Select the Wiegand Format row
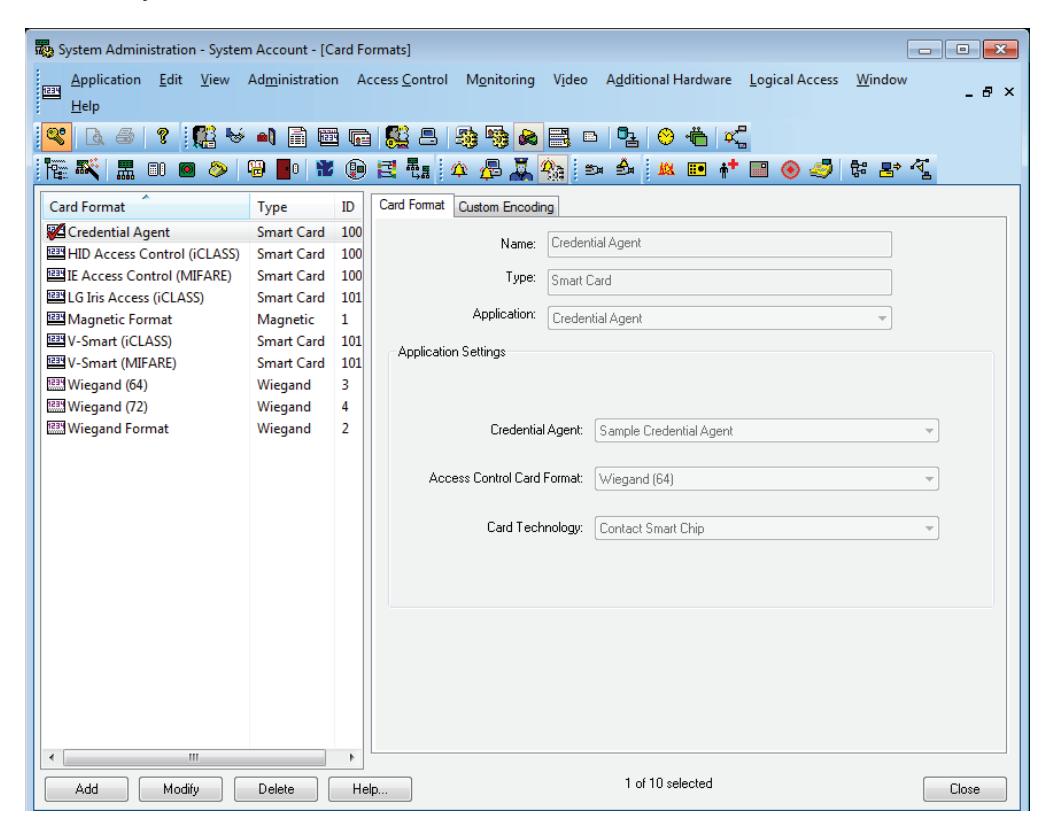1055x834 pixels. pyautogui.click(x=203, y=428)
